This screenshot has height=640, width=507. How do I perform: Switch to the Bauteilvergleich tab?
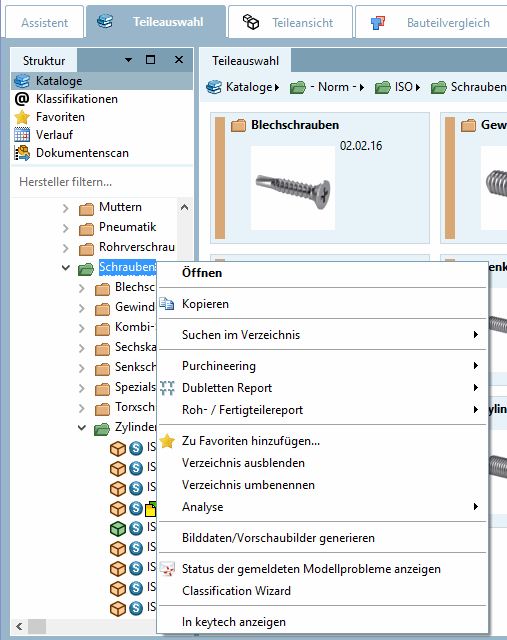(x=431, y=22)
